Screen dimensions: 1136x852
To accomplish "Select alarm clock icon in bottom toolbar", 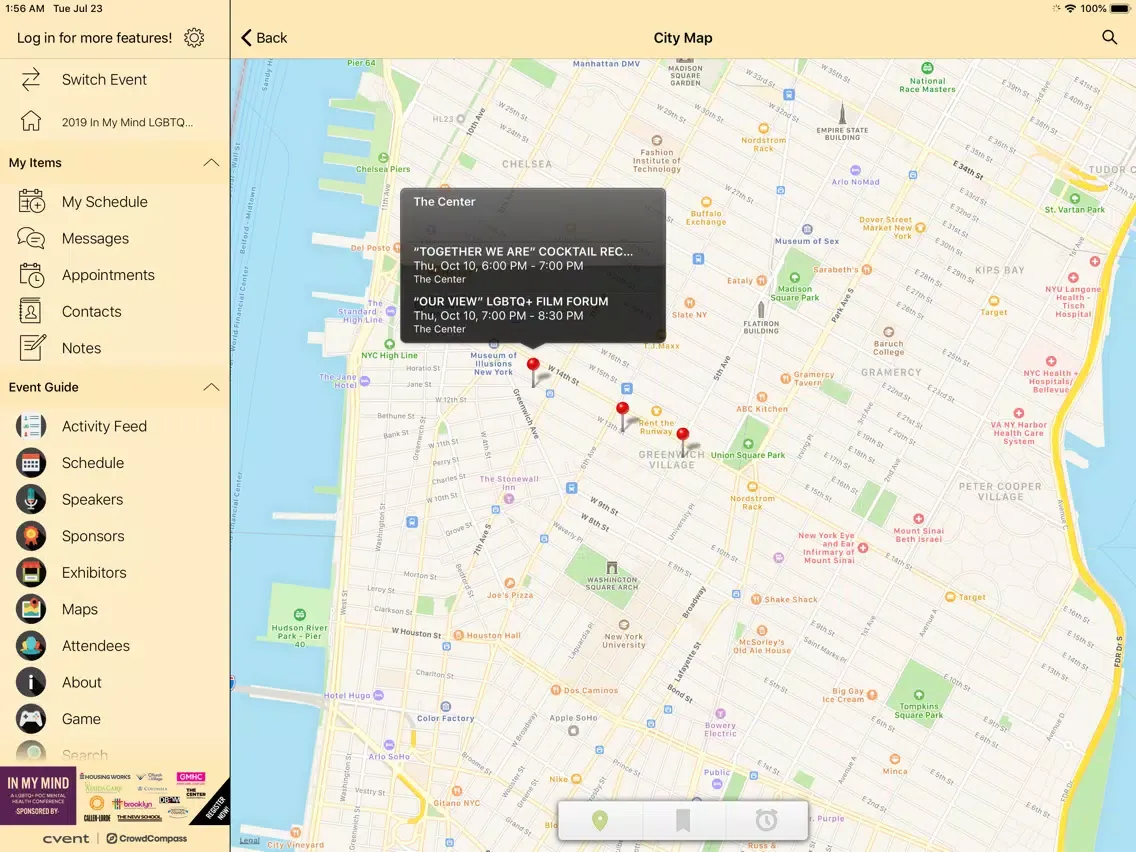I will (x=766, y=820).
